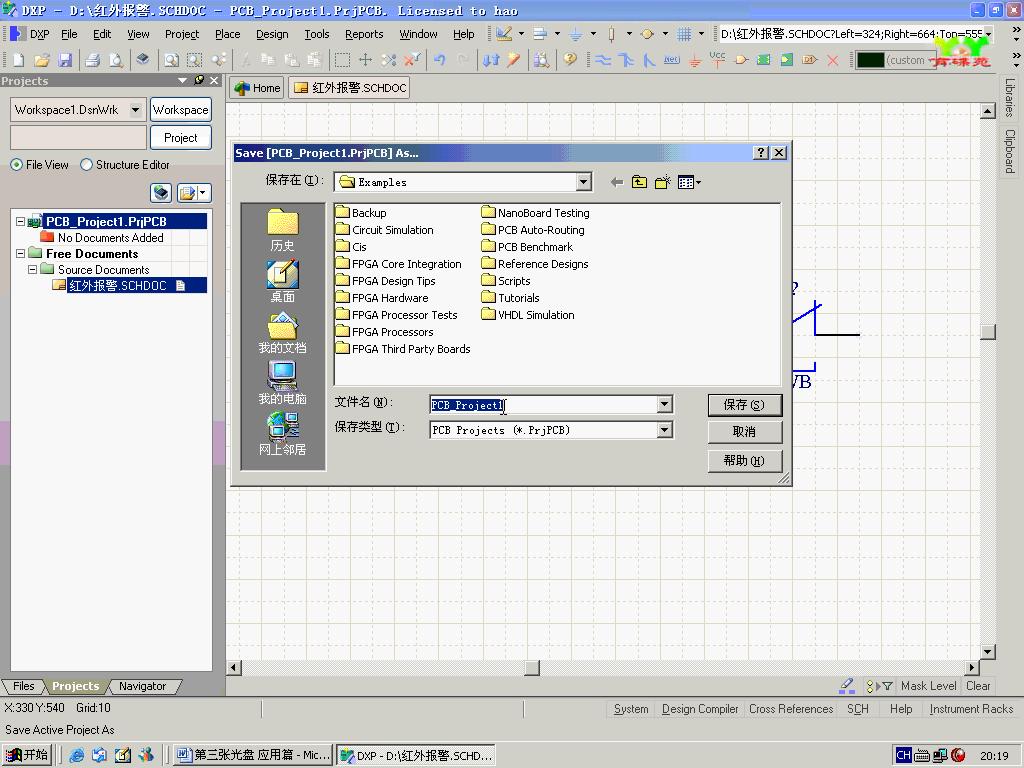Open the Design menu
The height and width of the screenshot is (768, 1024).
coord(272,34)
